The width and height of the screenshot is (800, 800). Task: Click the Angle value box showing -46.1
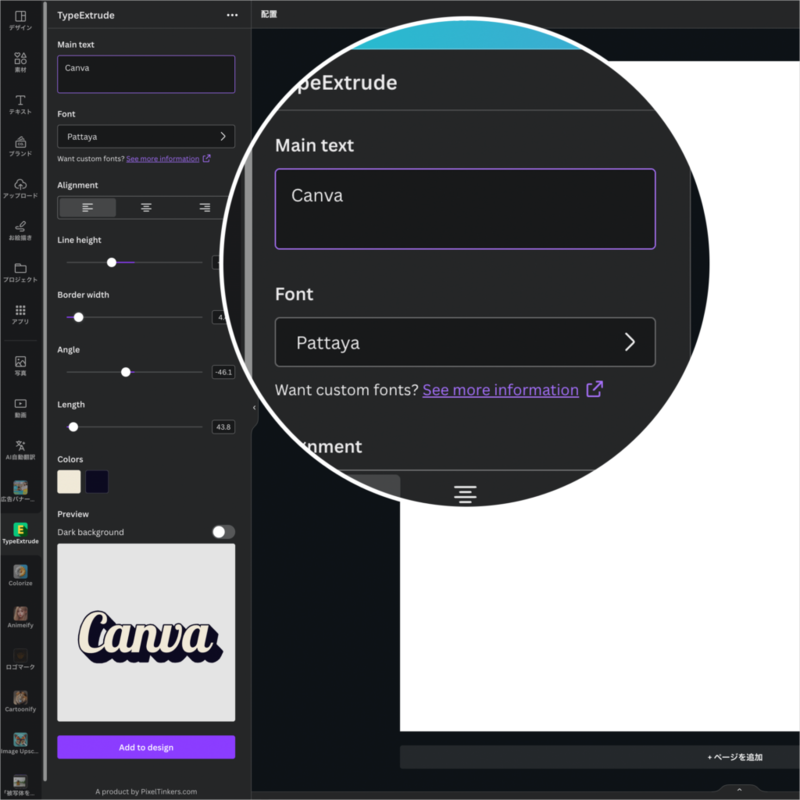223,372
